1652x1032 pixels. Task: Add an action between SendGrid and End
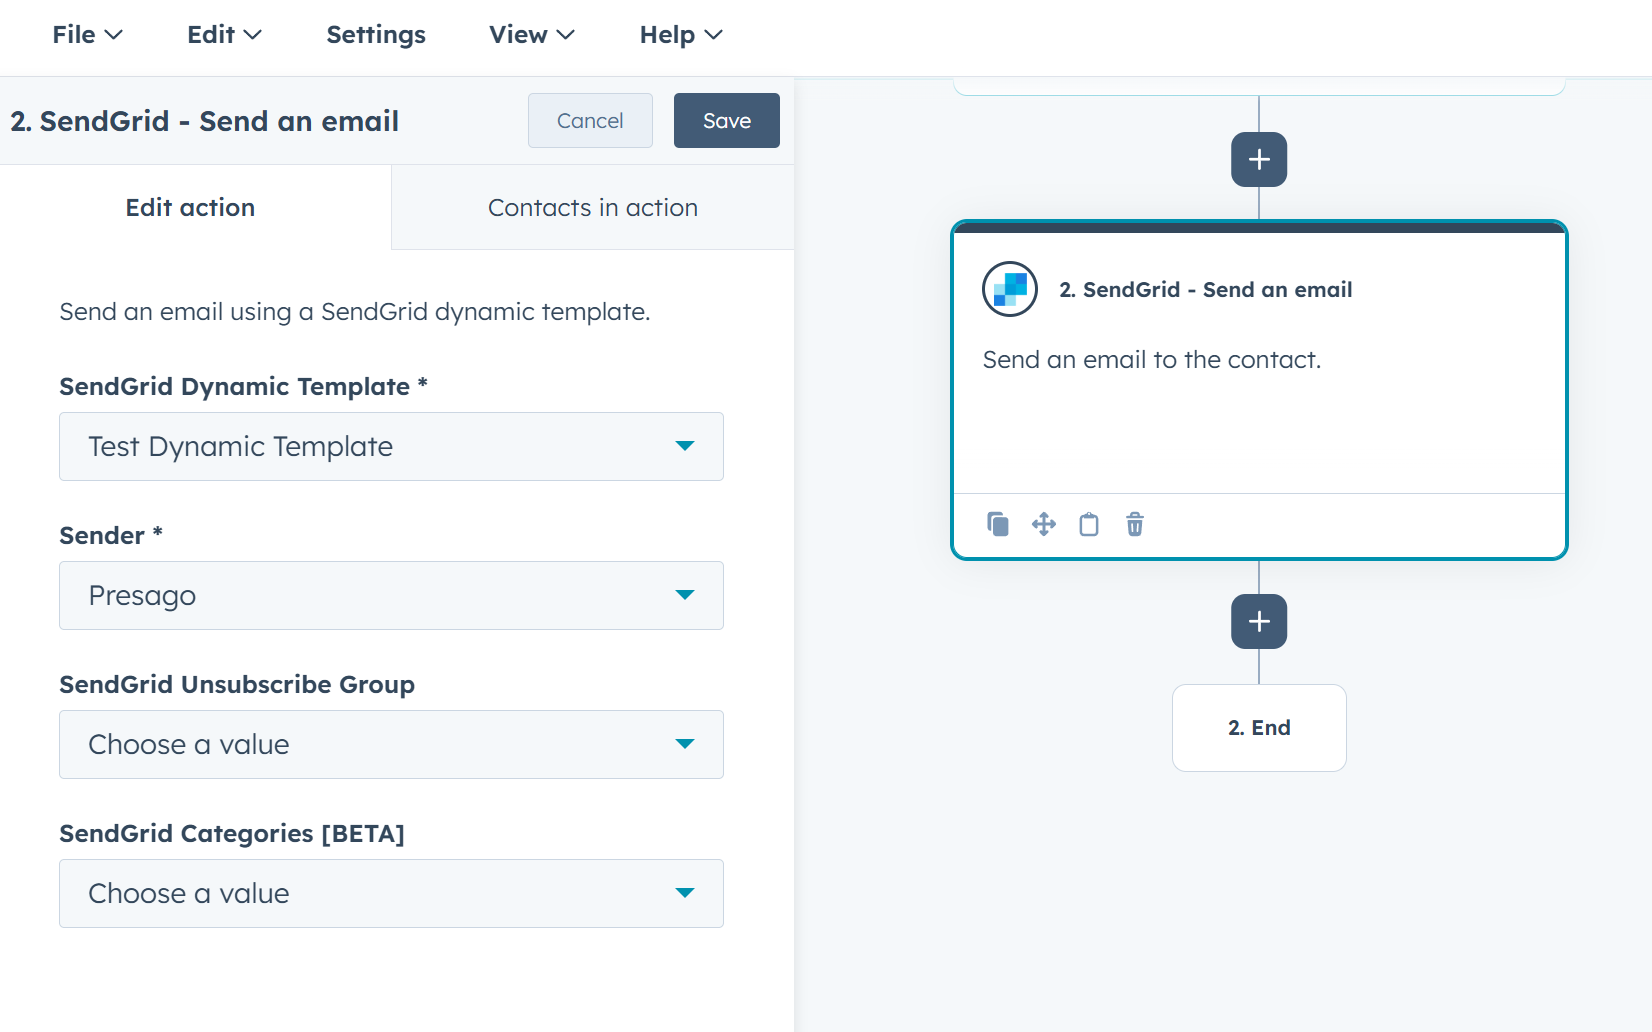click(1258, 621)
